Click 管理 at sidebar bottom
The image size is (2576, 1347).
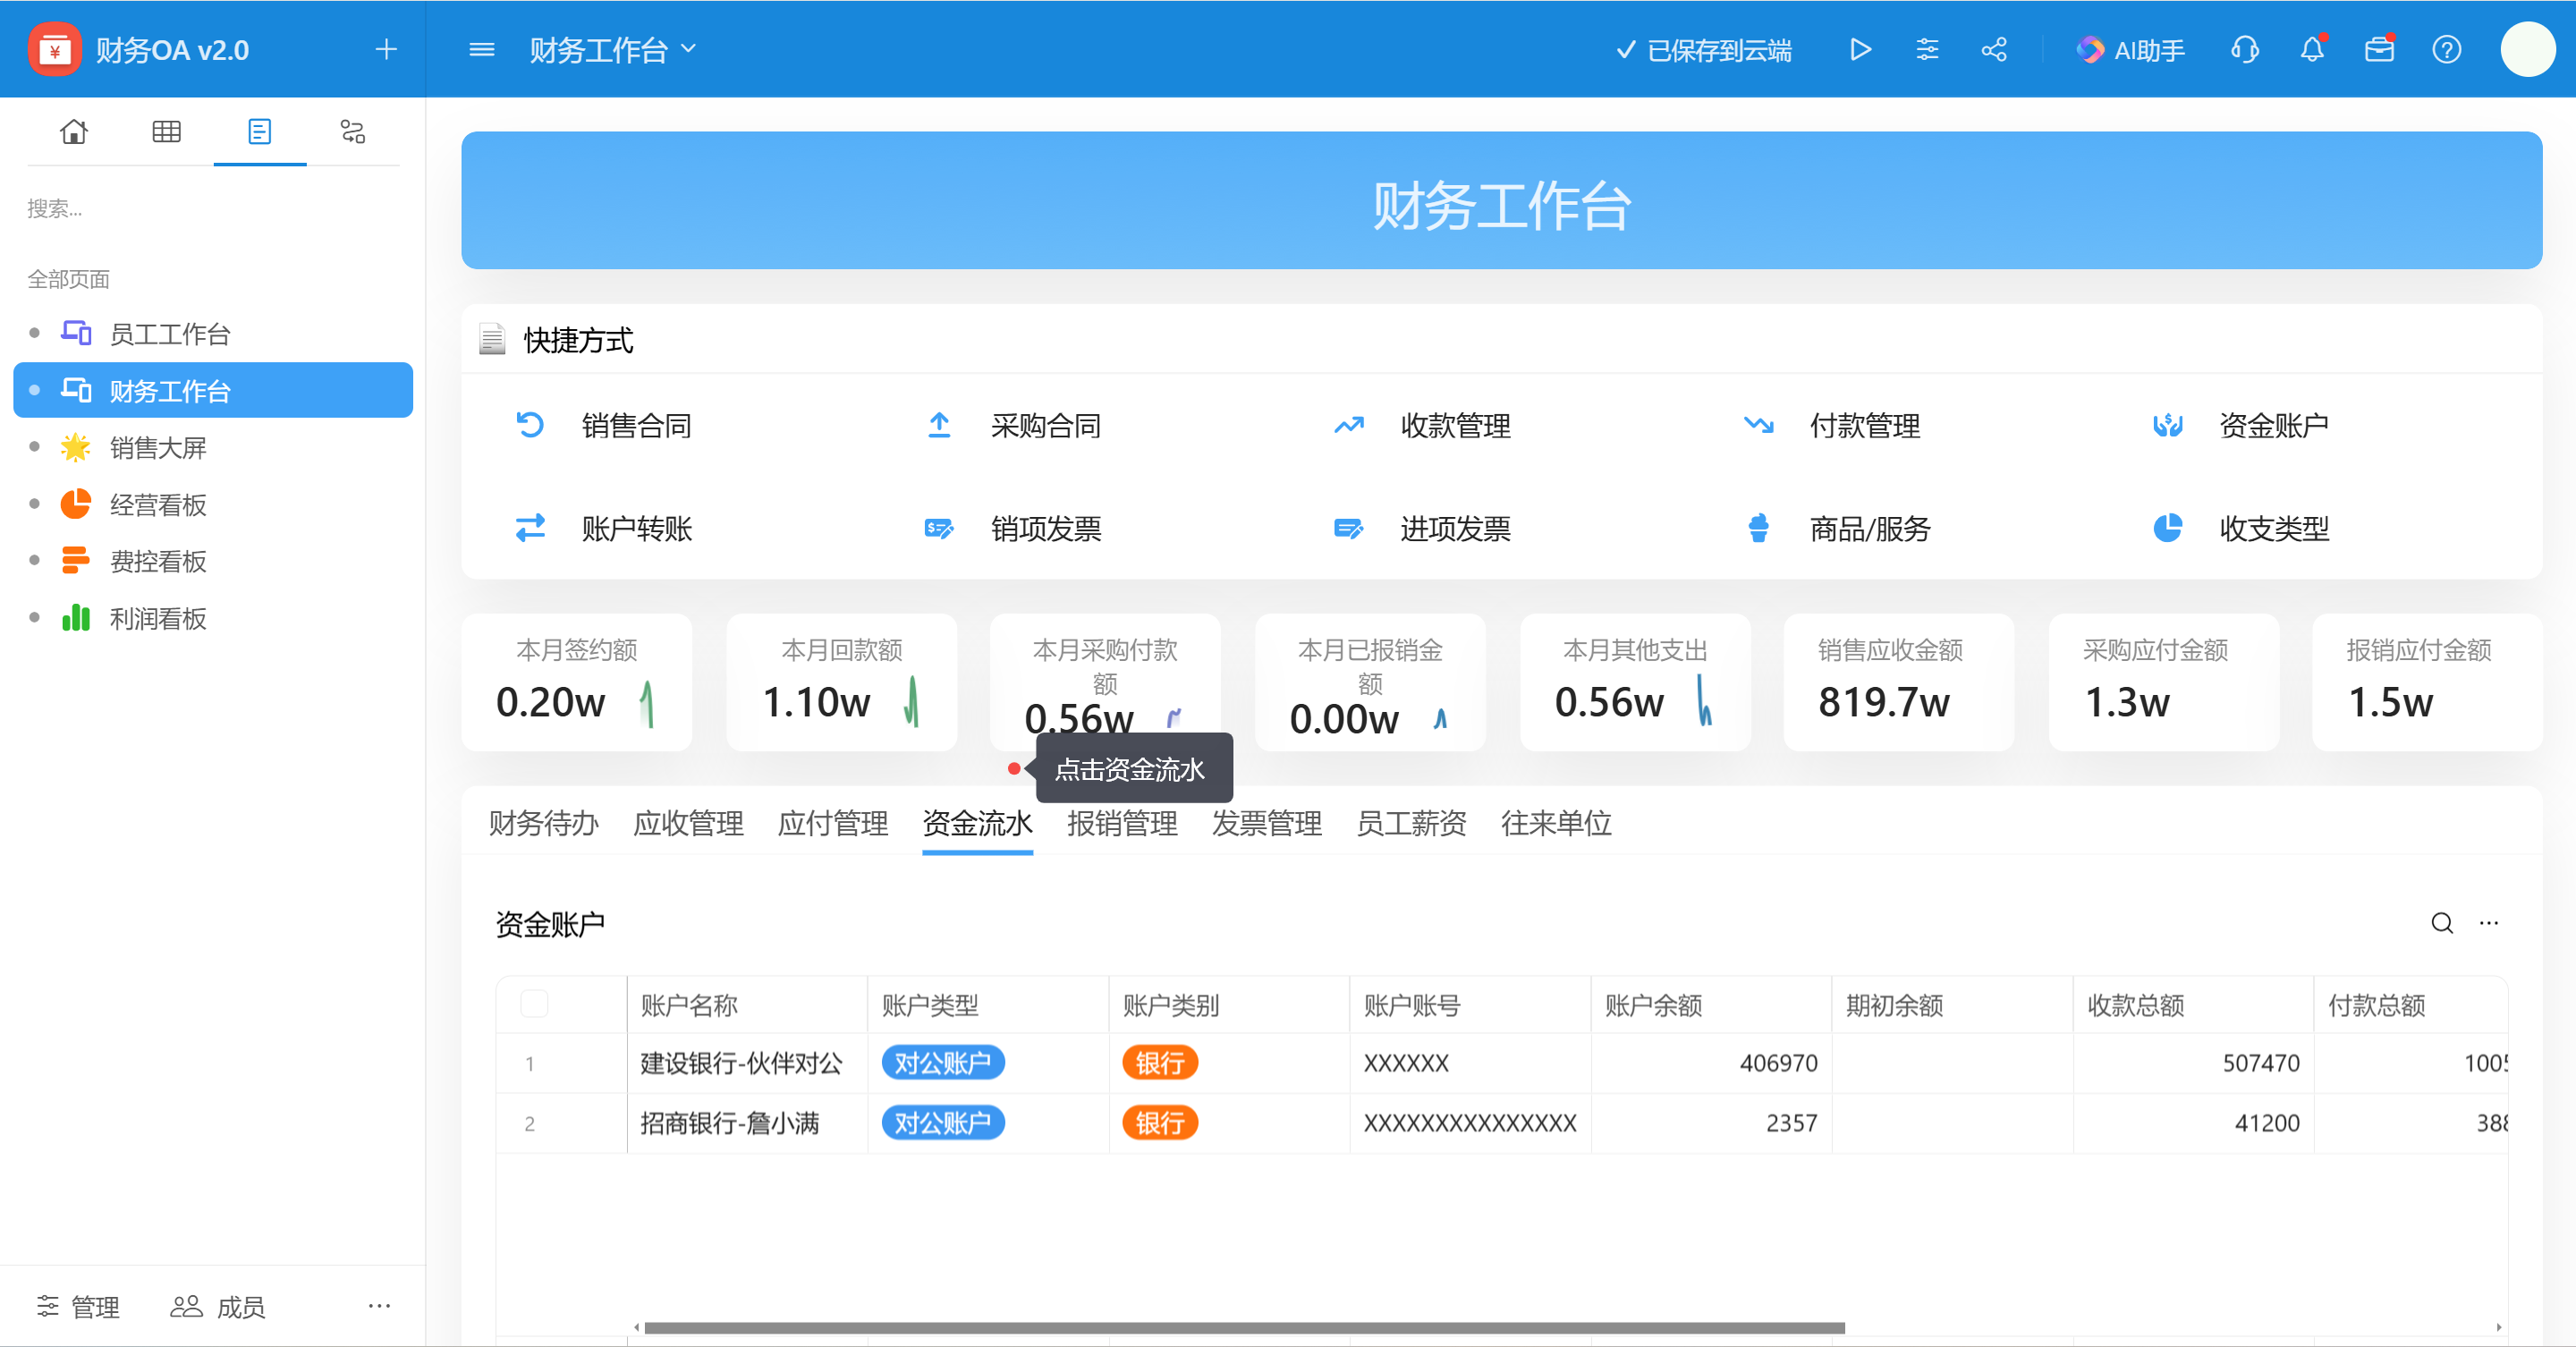tap(78, 1306)
